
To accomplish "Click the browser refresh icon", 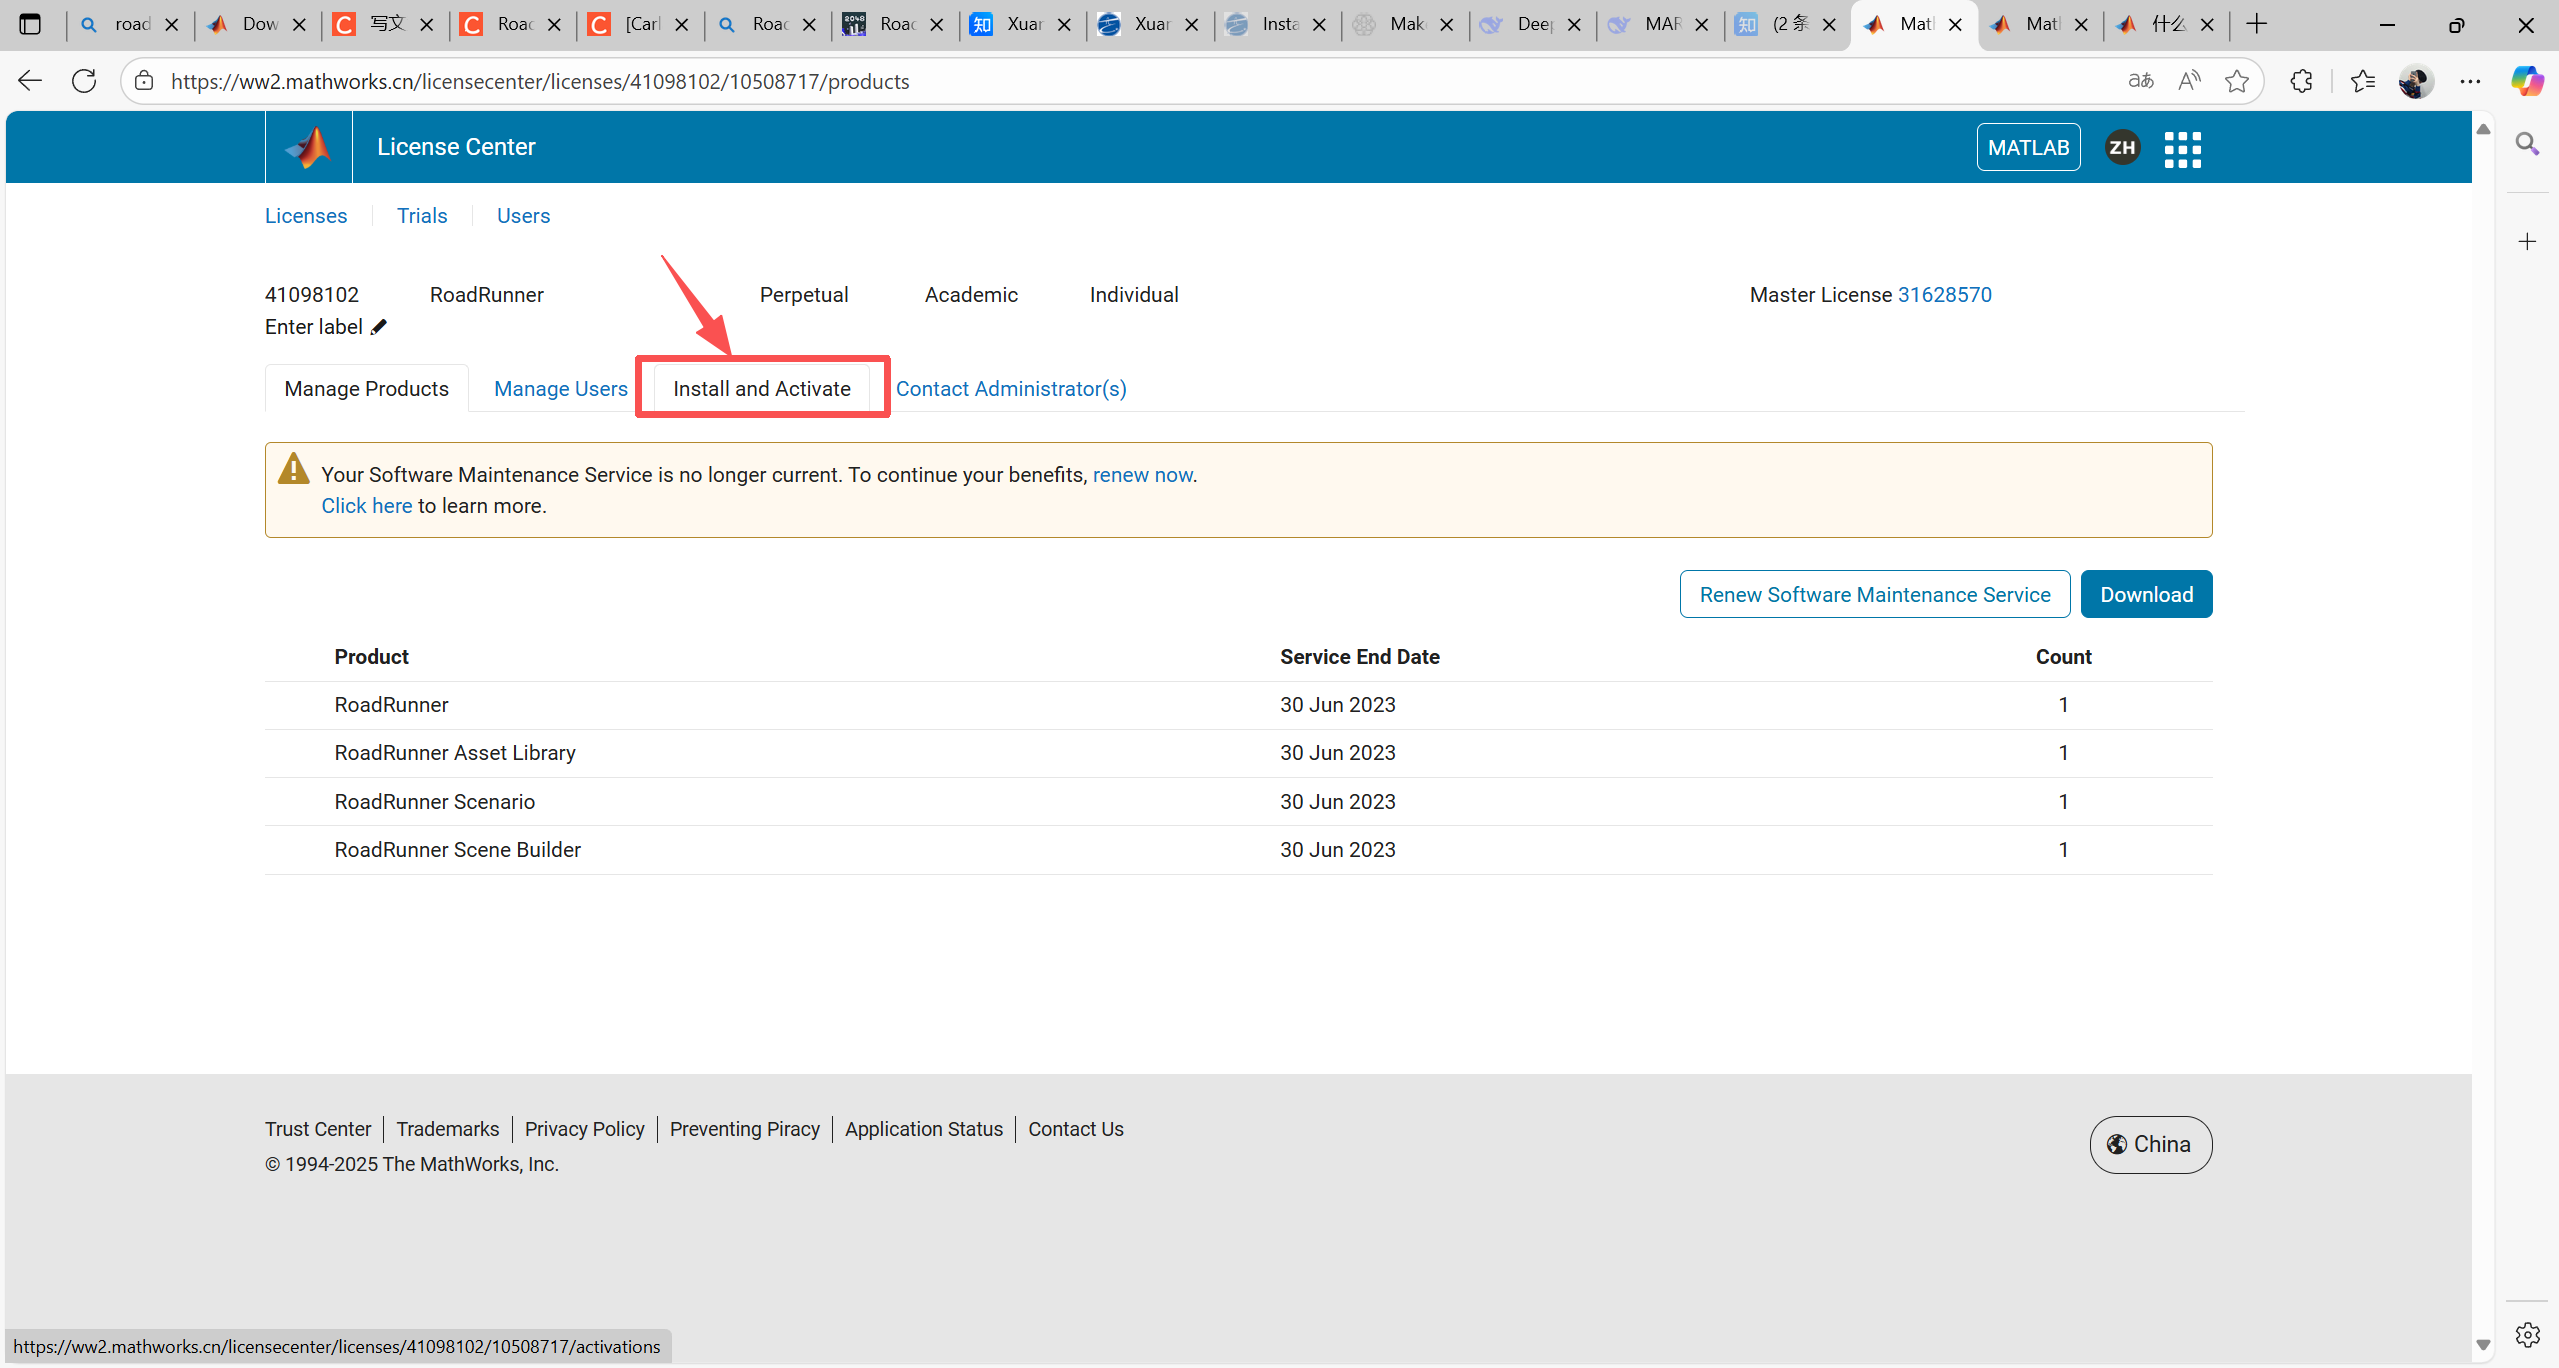I will 84,81.
